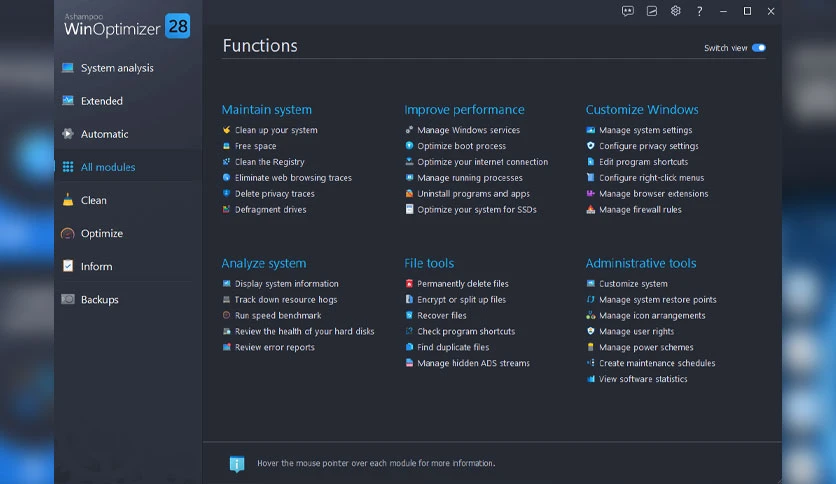
Task: Click the Backups icon in sidebar
Action: (x=68, y=299)
